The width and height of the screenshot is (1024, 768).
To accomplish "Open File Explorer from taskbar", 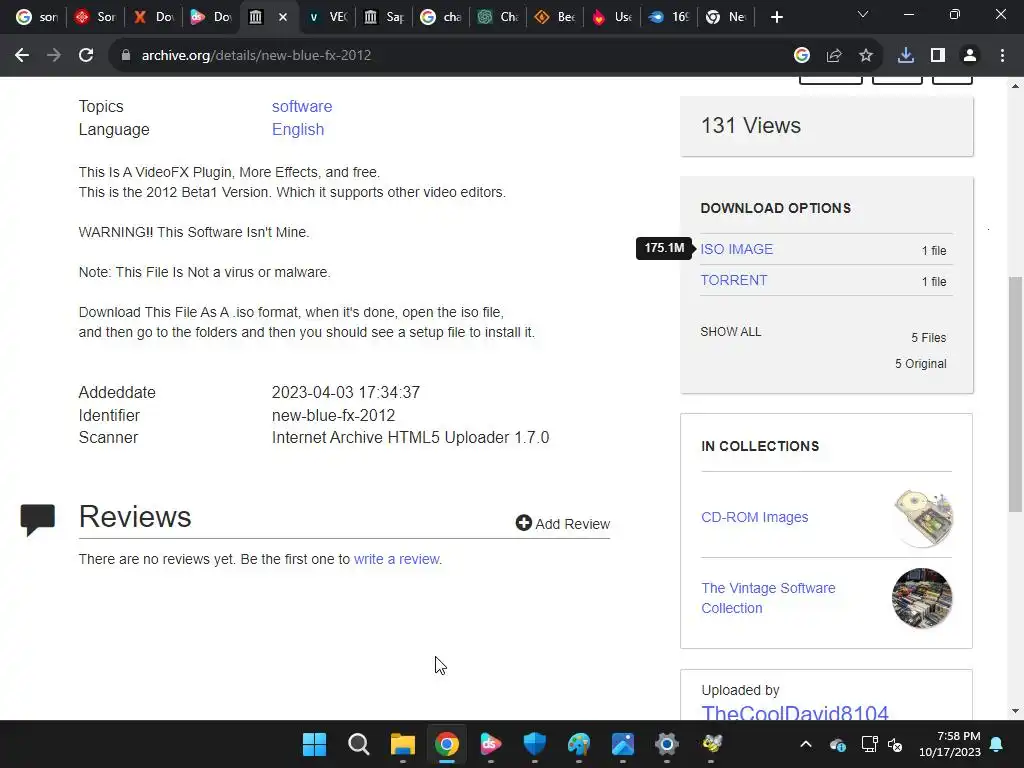I will pos(402,744).
